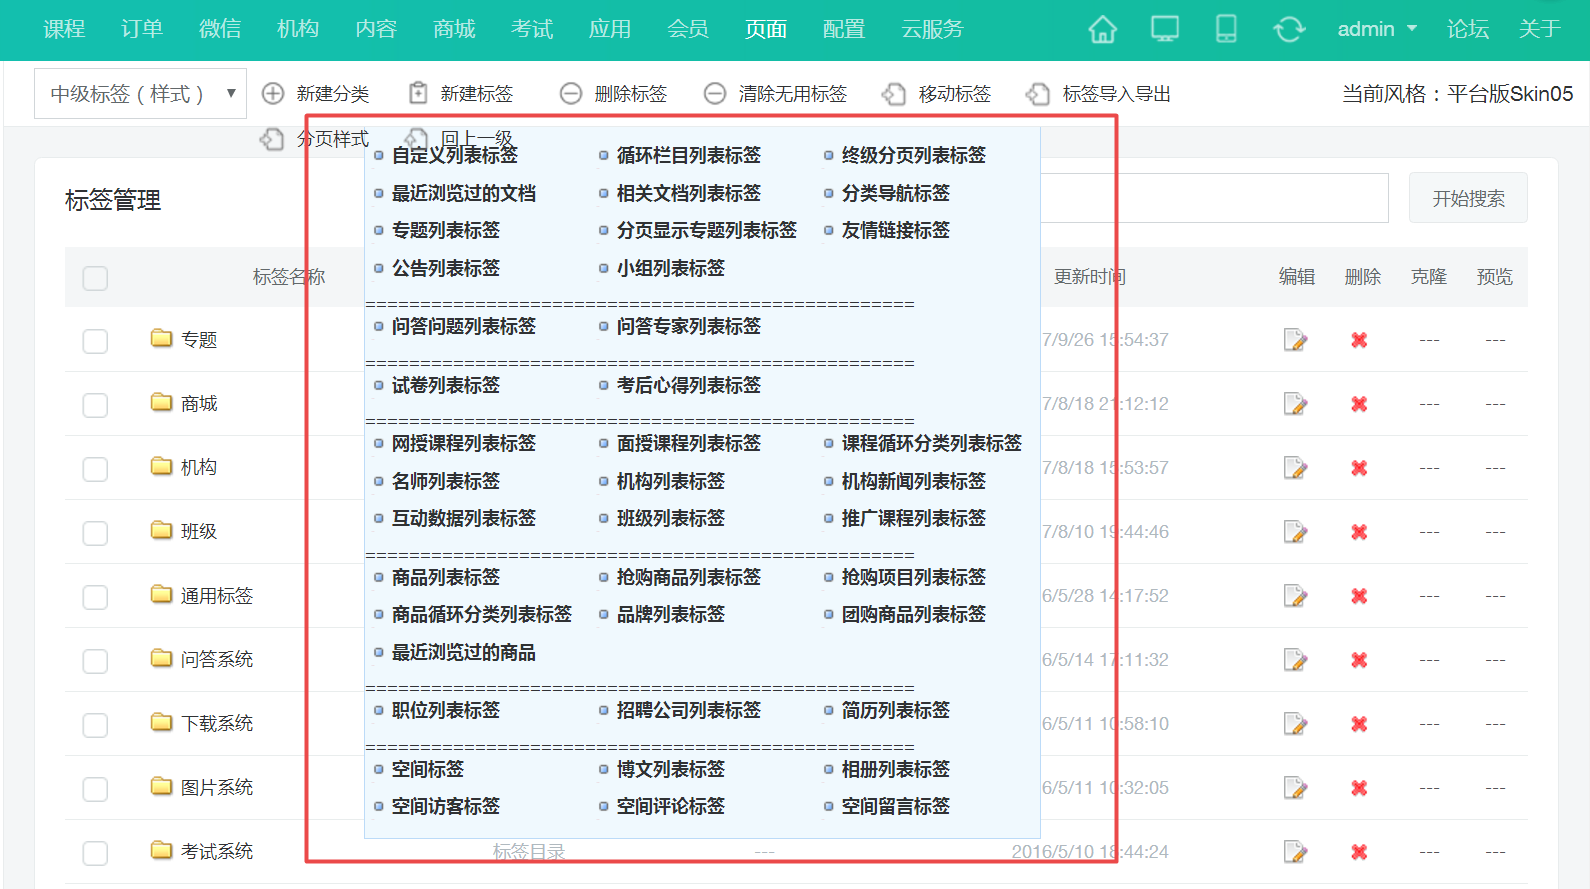Image resolution: width=1590 pixels, height=889 pixels.
Task: Tick the checkbox for 通用标签 row
Action: pos(95,597)
